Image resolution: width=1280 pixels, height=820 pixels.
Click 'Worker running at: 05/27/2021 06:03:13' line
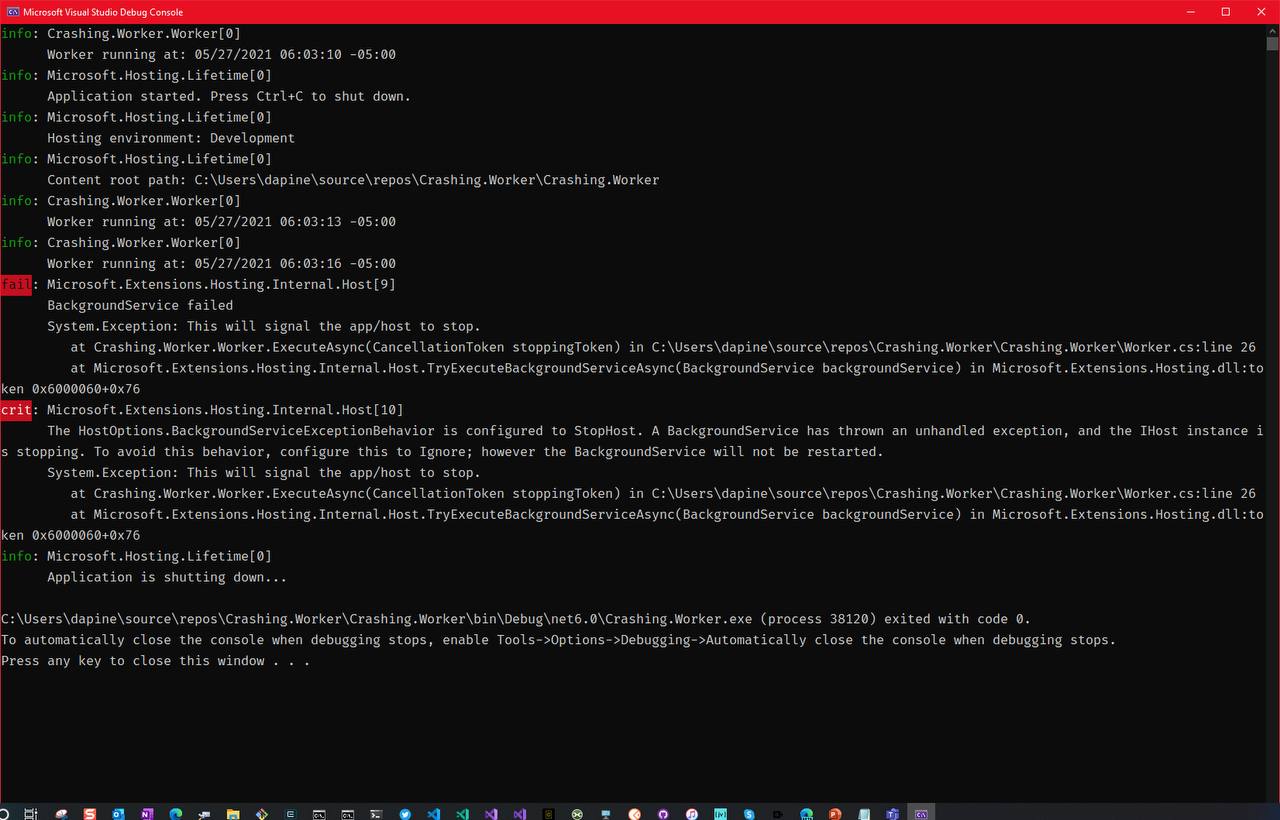221,221
